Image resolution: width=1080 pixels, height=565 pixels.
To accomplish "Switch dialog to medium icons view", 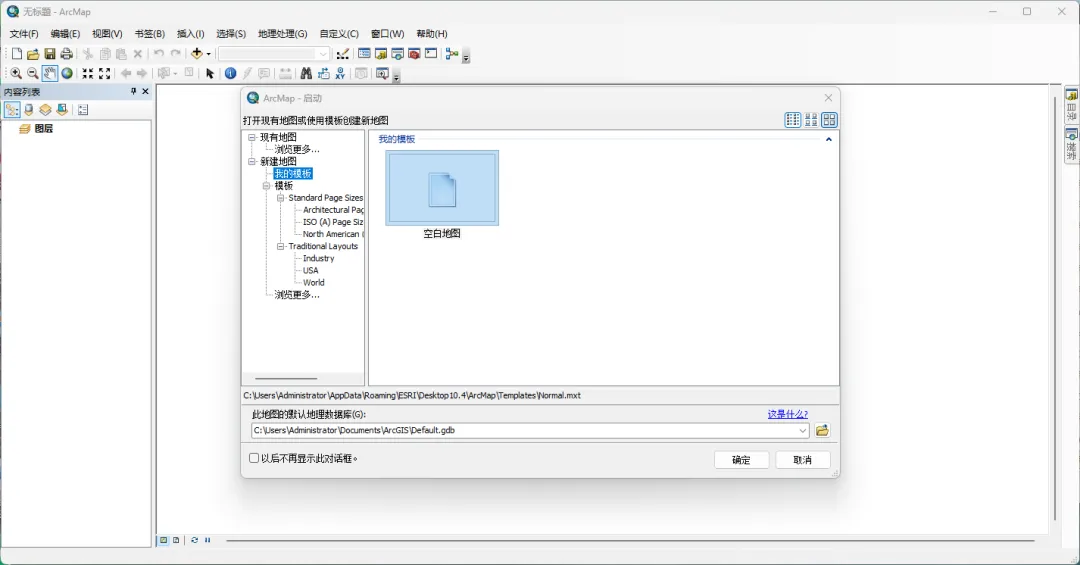I will pyautogui.click(x=811, y=120).
